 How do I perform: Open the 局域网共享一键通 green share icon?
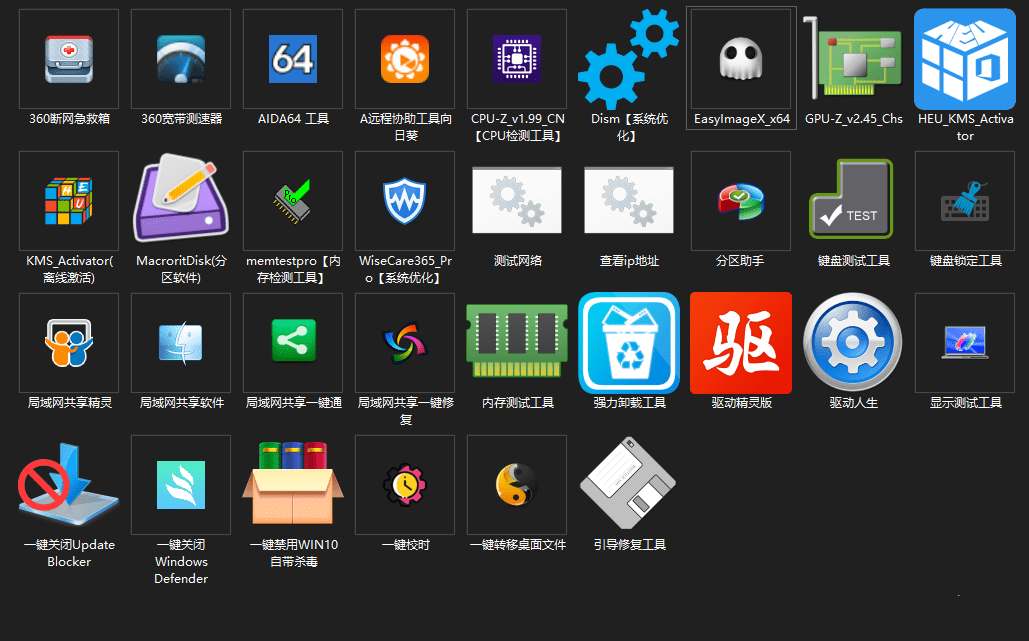293,341
